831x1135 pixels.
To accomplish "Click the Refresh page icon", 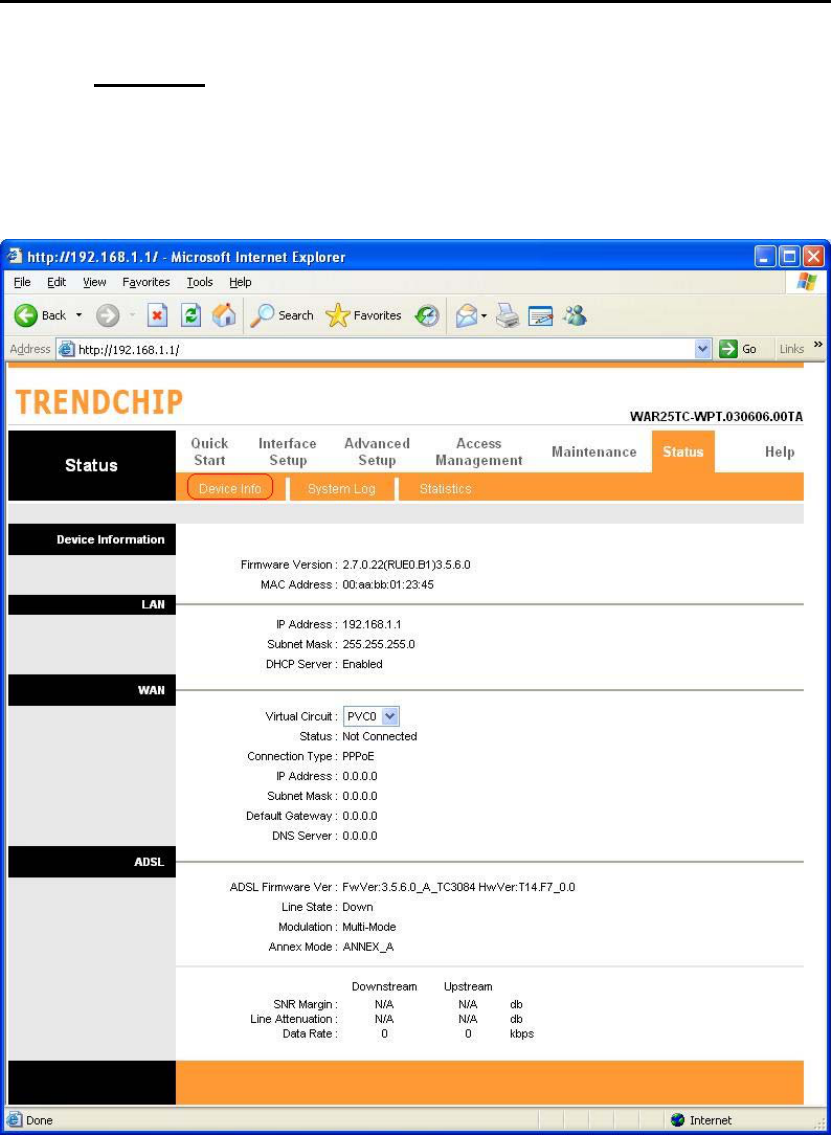I will point(190,316).
